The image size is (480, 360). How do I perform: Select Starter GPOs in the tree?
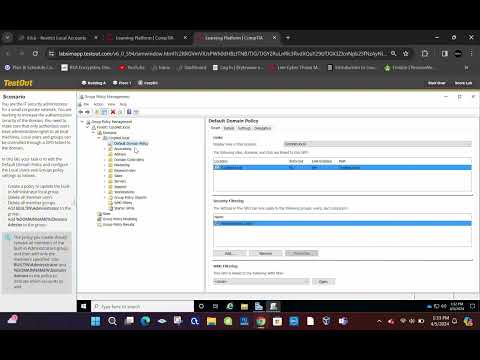124,208
